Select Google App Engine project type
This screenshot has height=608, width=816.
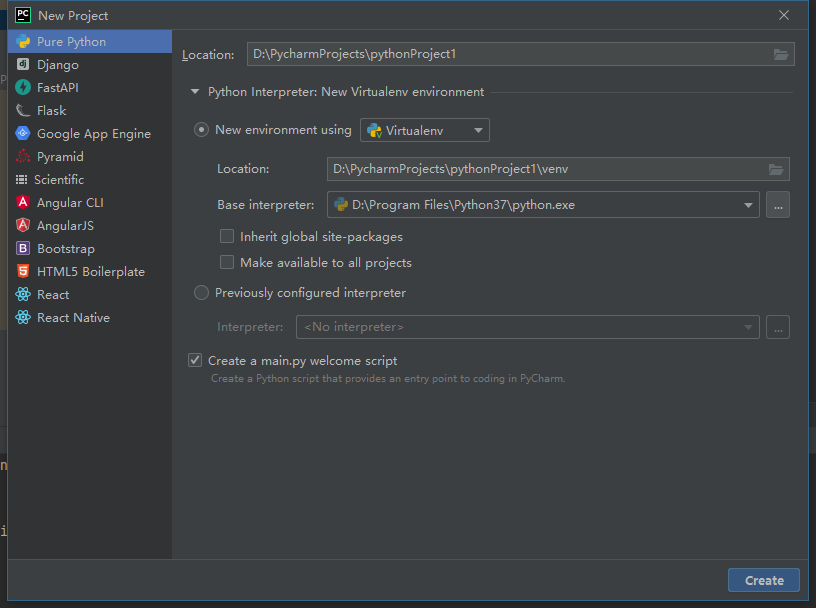[x=90, y=133]
